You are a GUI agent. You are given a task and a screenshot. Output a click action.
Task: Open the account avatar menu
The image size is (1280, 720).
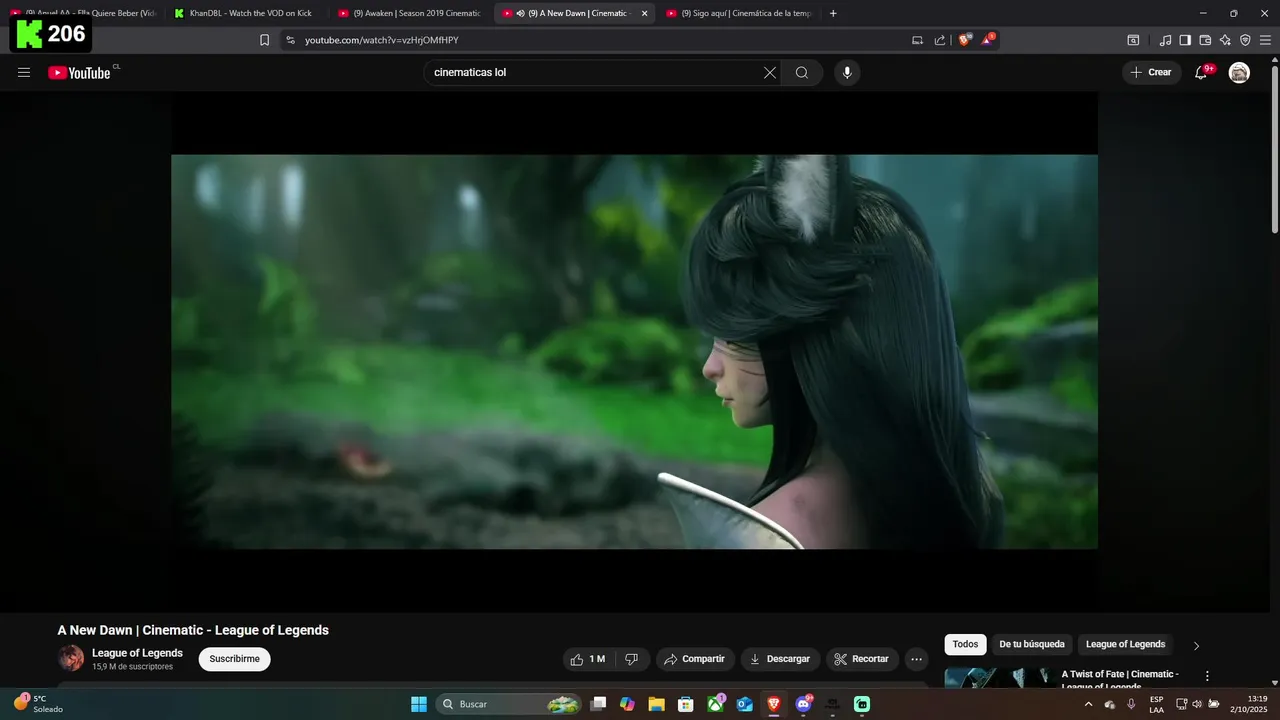(x=1239, y=72)
